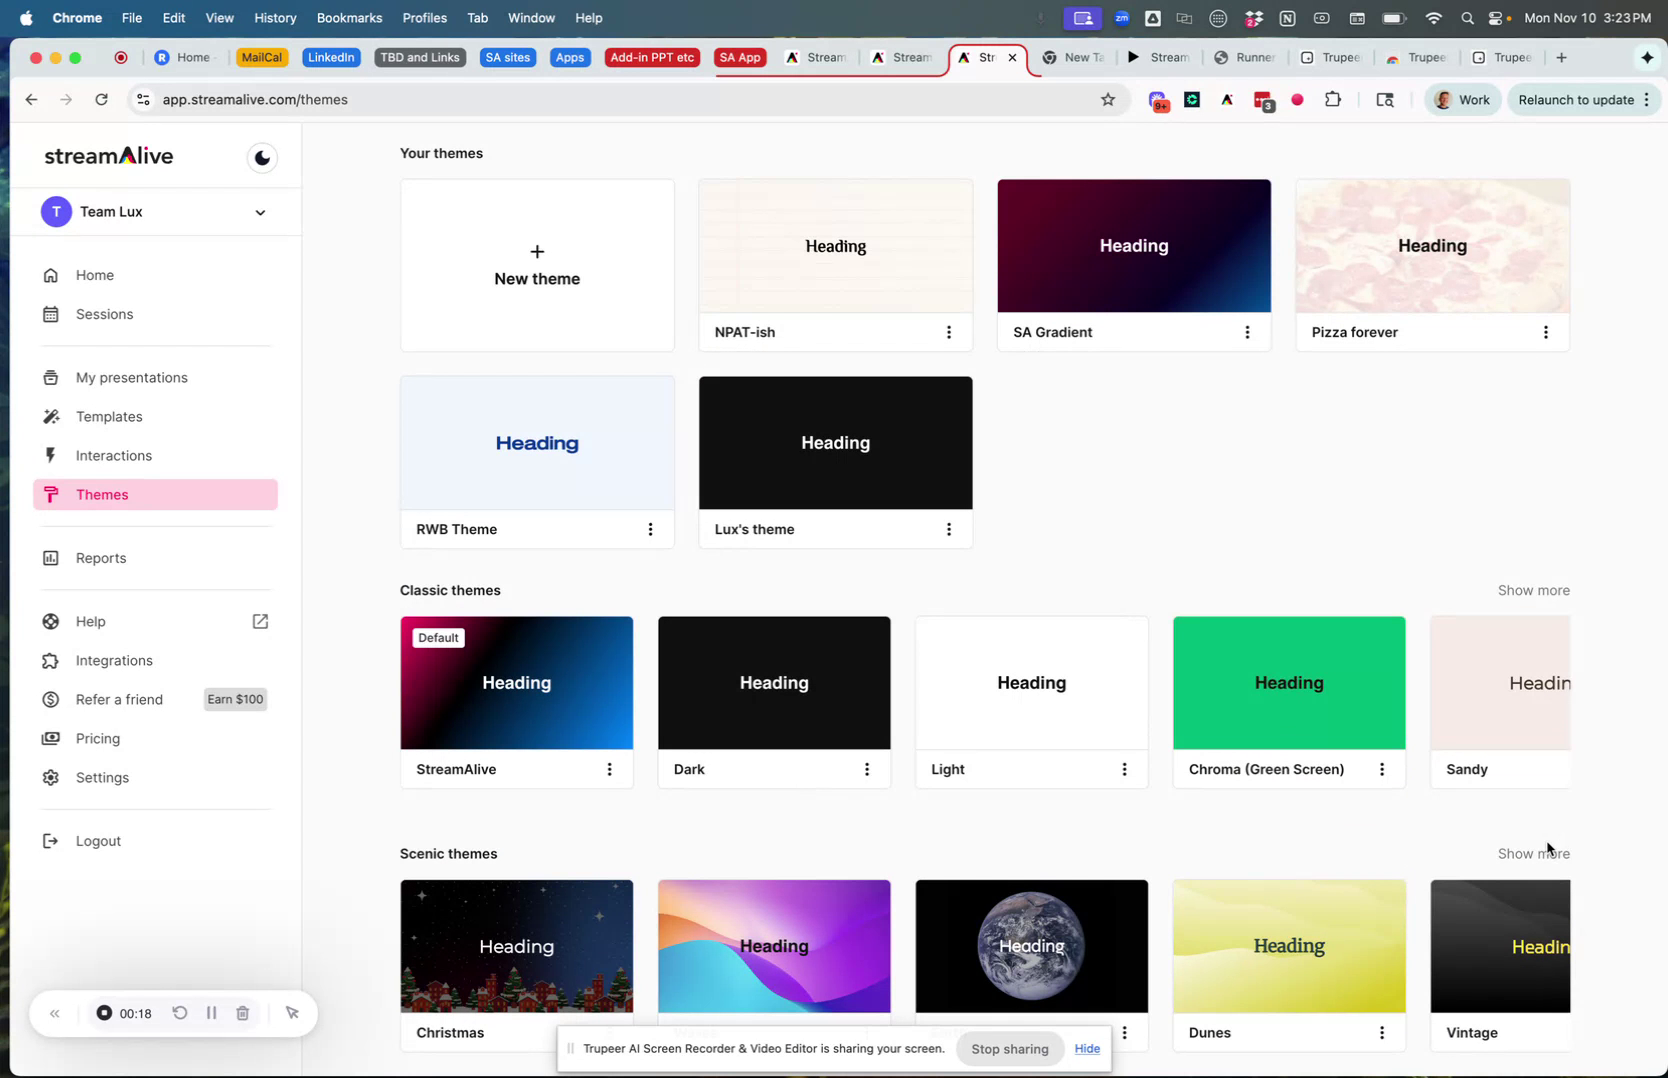
Task: Click the Logout icon in the sidebar
Action: [x=50, y=841]
